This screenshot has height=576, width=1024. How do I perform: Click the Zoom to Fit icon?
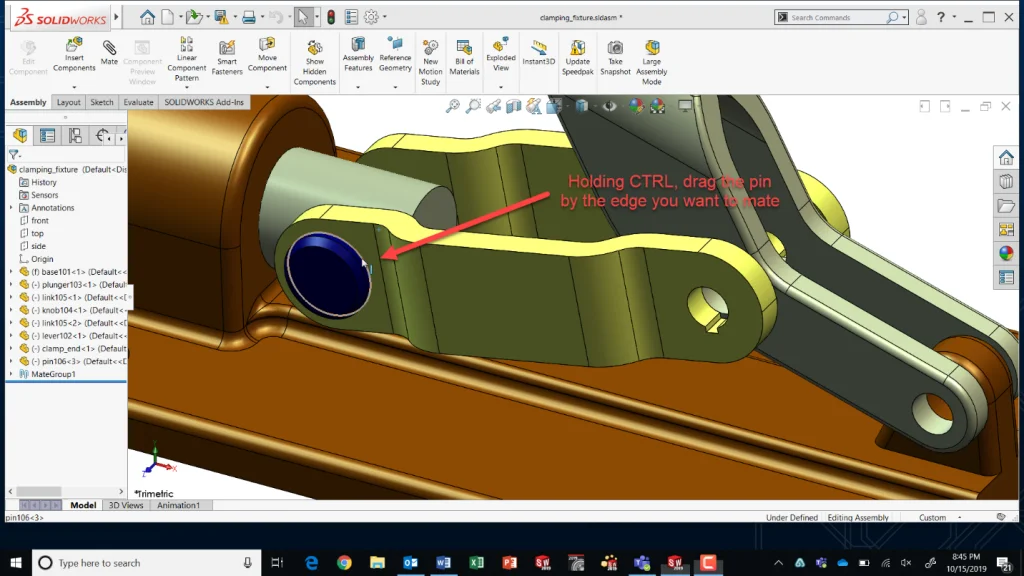tap(452, 105)
